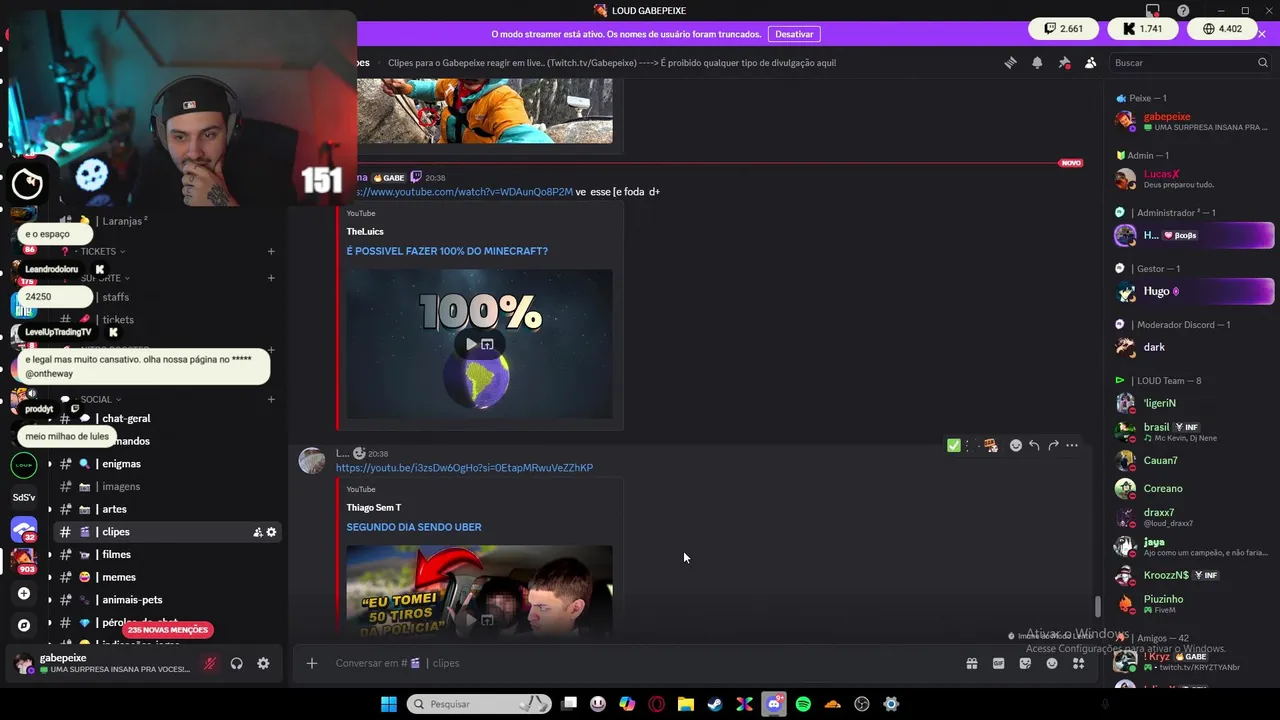1280x720 pixels.
Task: Click the Buscar search field
Action: pyautogui.click(x=1190, y=62)
